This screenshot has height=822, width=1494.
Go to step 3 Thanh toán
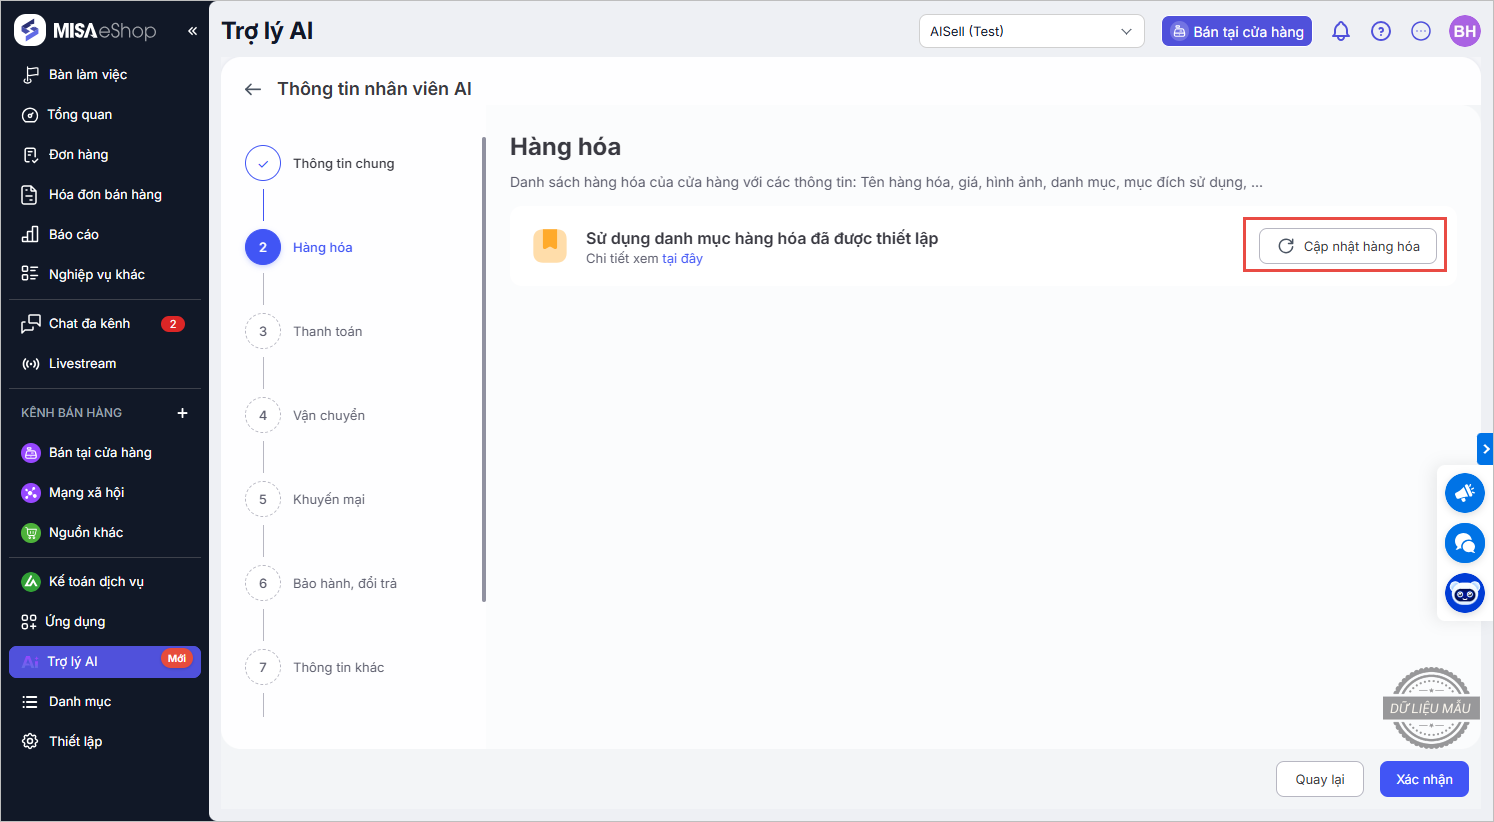pyautogui.click(x=327, y=331)
